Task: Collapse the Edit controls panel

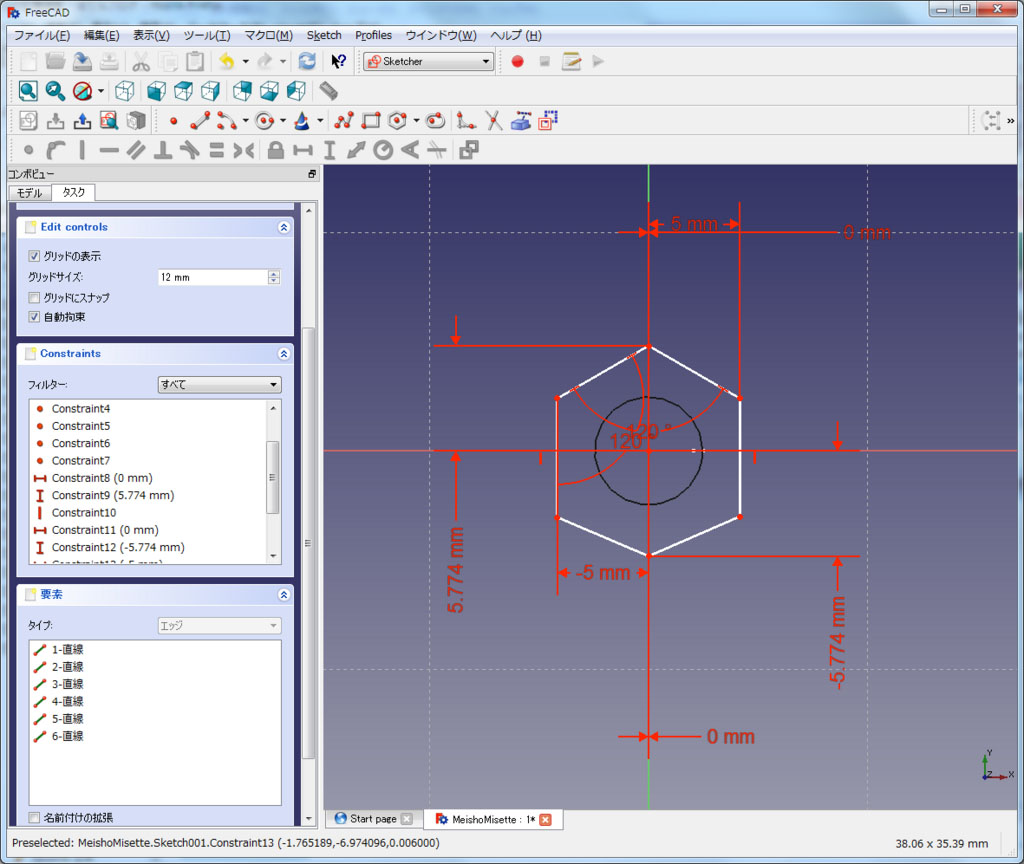Action: coord(284,227)
